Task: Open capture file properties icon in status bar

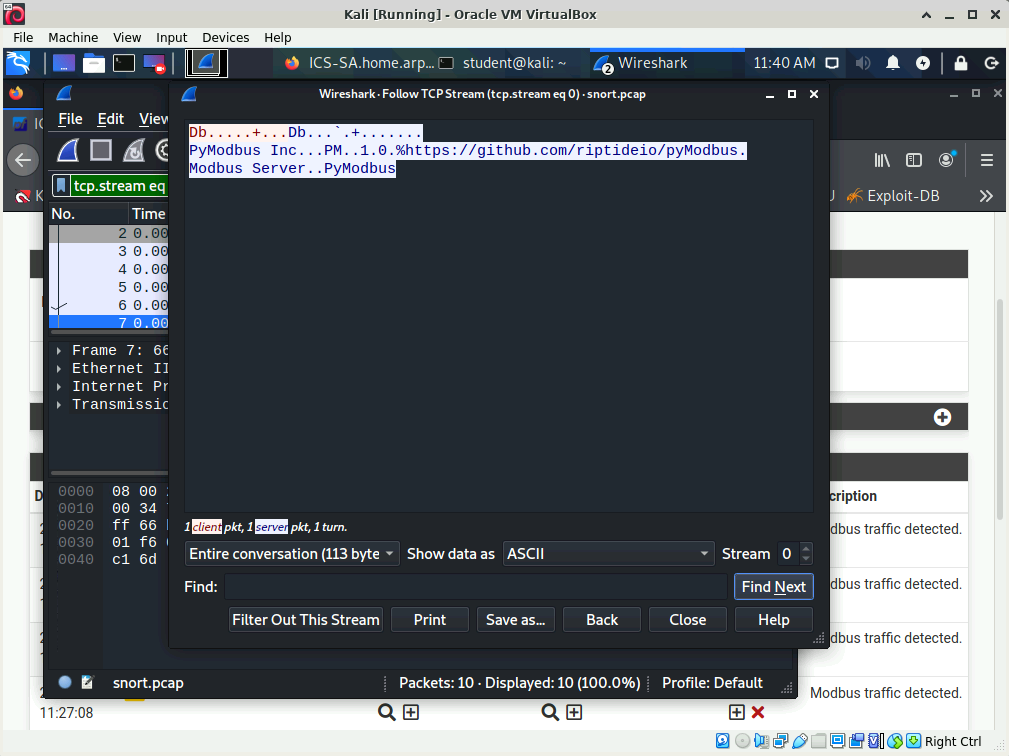Action: (88, 682)
